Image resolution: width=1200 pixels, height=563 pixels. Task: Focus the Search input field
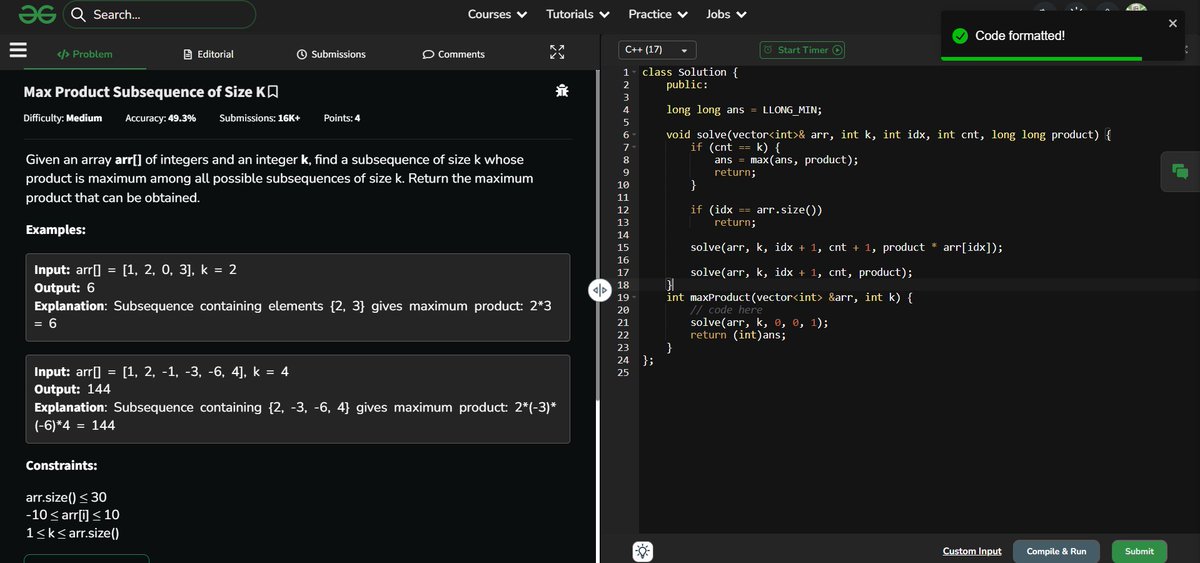click(x=160, y=15)
